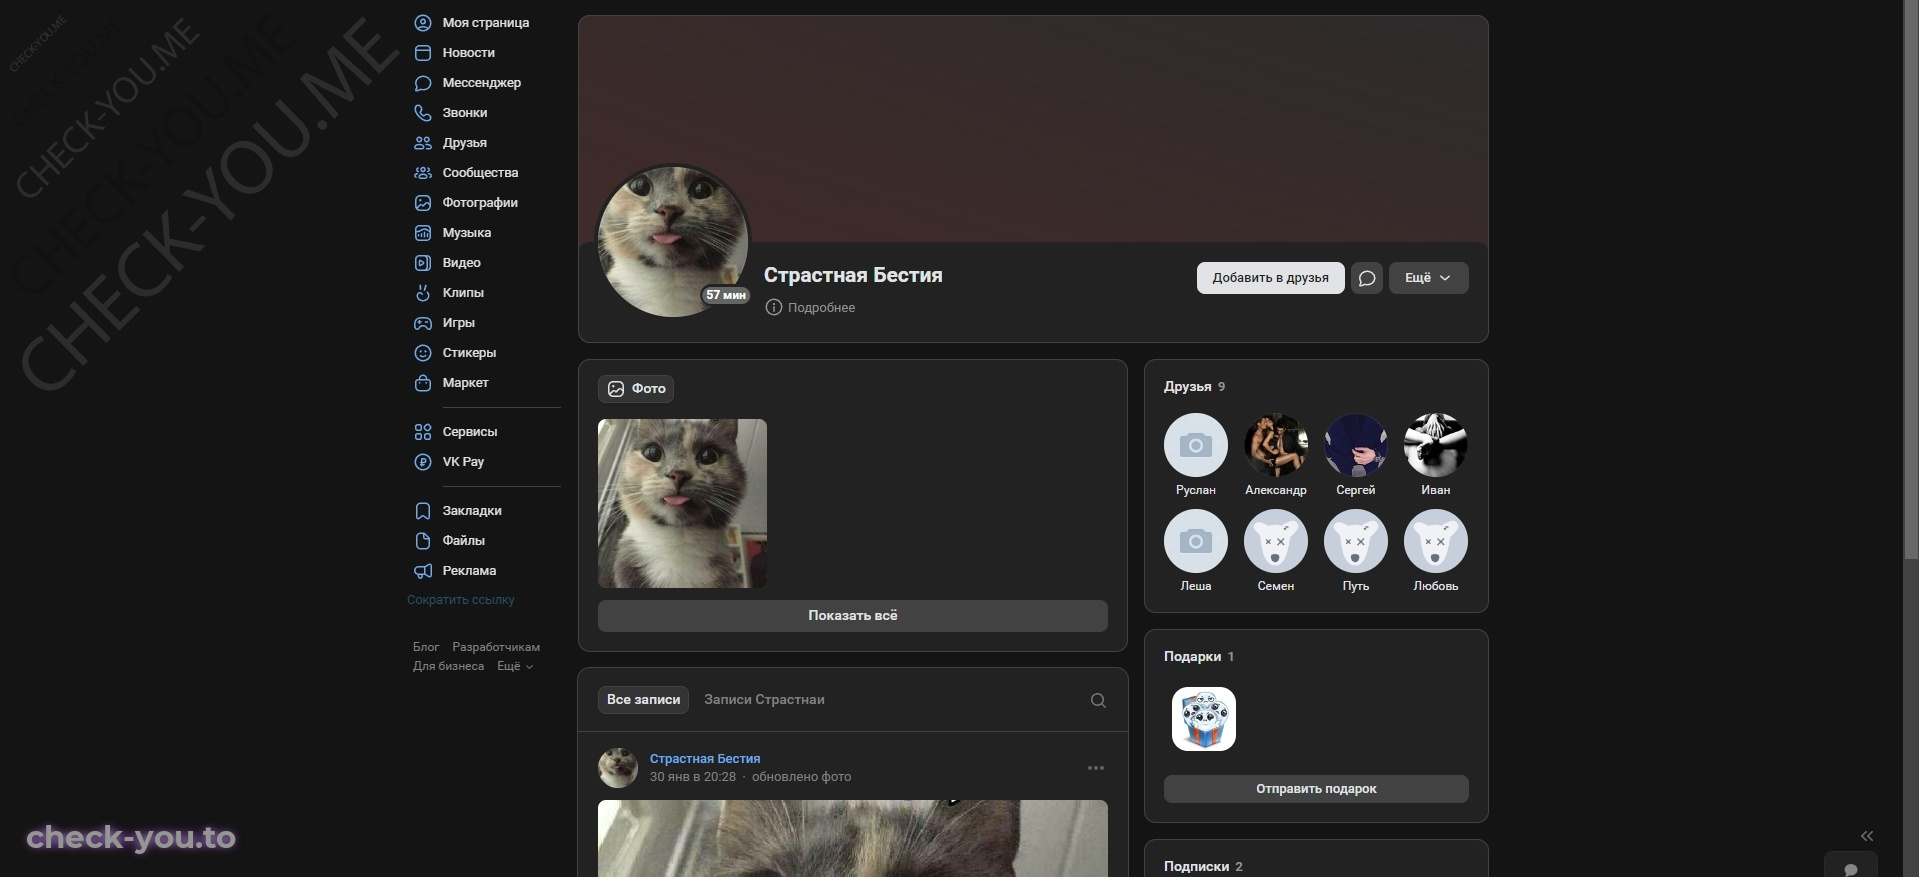This screenshot has height=877, width=1919.
Task: Click the Отправить подарок button
Action: coord(1316,789)
